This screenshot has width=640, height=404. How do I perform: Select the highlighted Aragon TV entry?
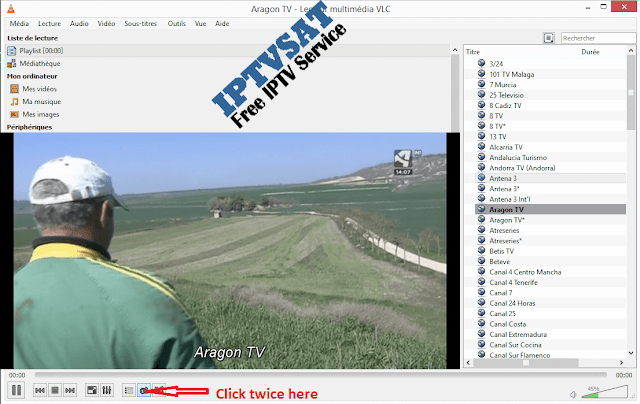click(551, 209)
